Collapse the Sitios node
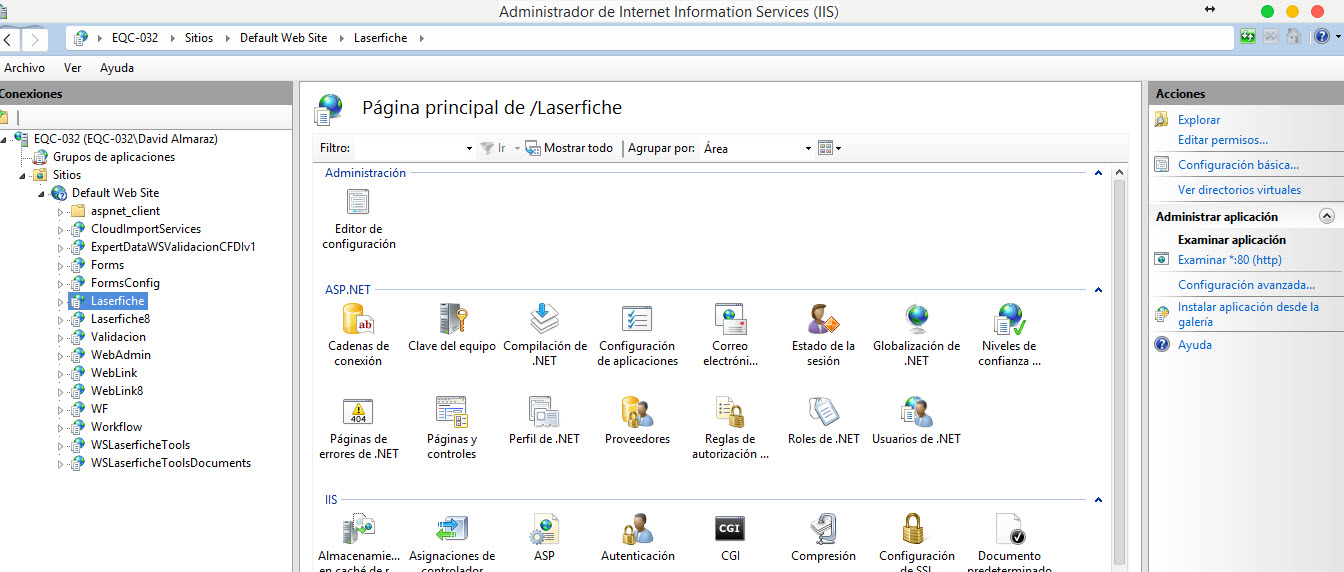The width and height of the screenshot is (1344, 572). [x=24, y=175]
